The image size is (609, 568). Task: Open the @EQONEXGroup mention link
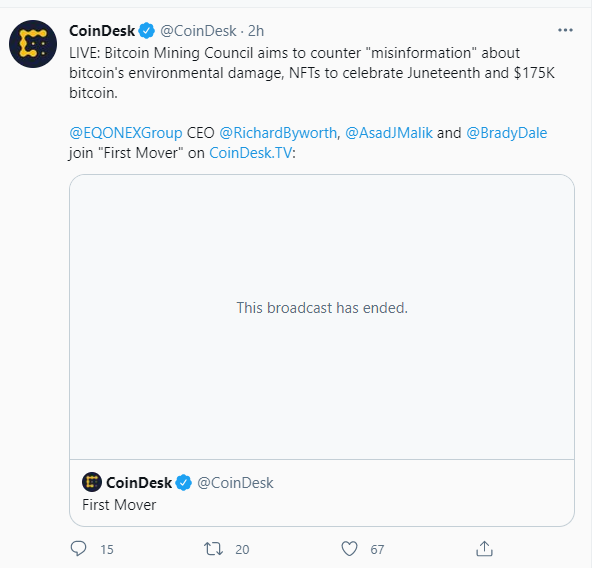(126, 133)
